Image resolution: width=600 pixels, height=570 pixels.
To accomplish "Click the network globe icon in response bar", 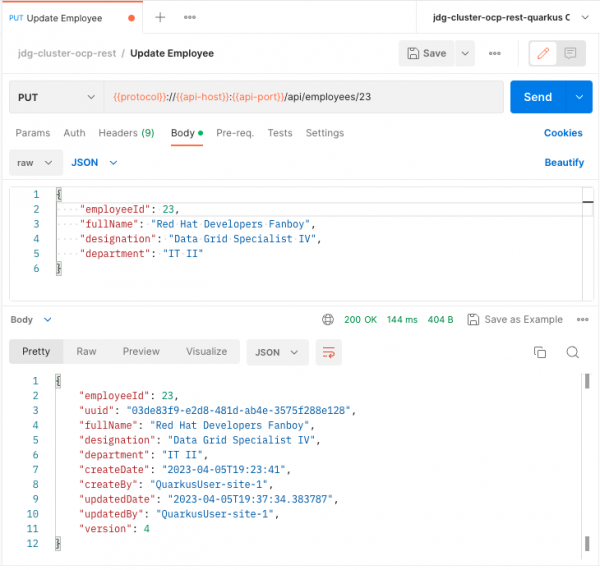I will [327, 320].
